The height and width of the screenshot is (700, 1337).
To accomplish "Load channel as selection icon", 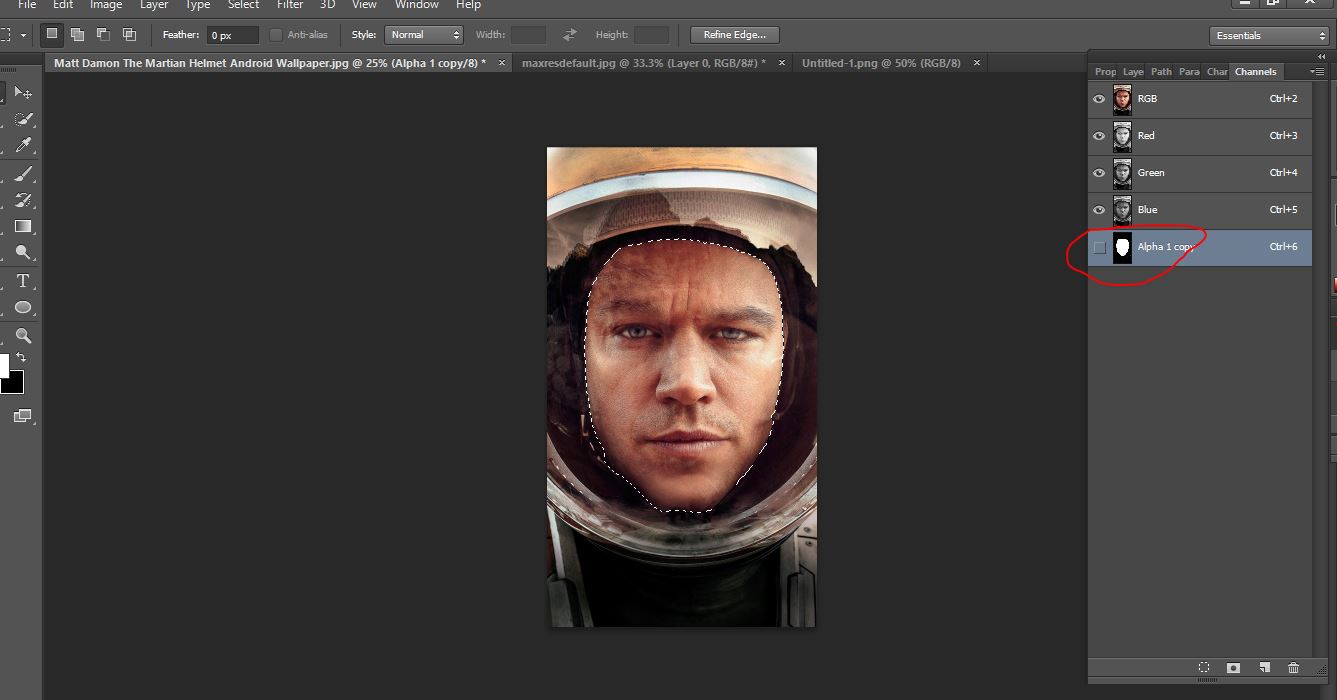I will coord(1204,667).
